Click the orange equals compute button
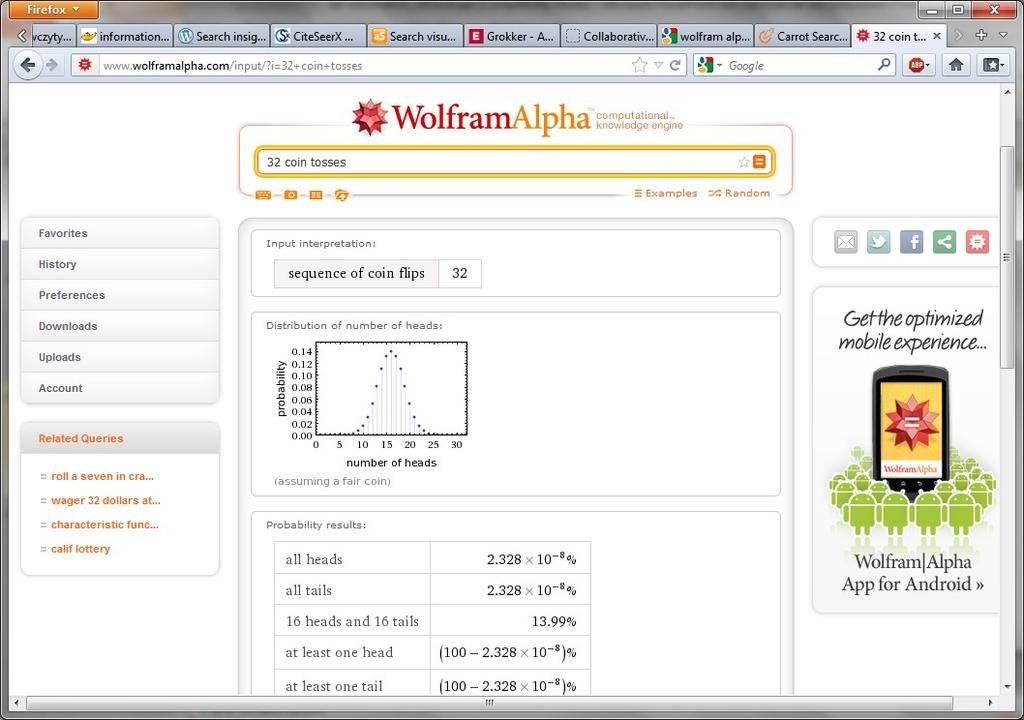The height and width of the screenshot is (720, 1024). click(x=759, y=161)
